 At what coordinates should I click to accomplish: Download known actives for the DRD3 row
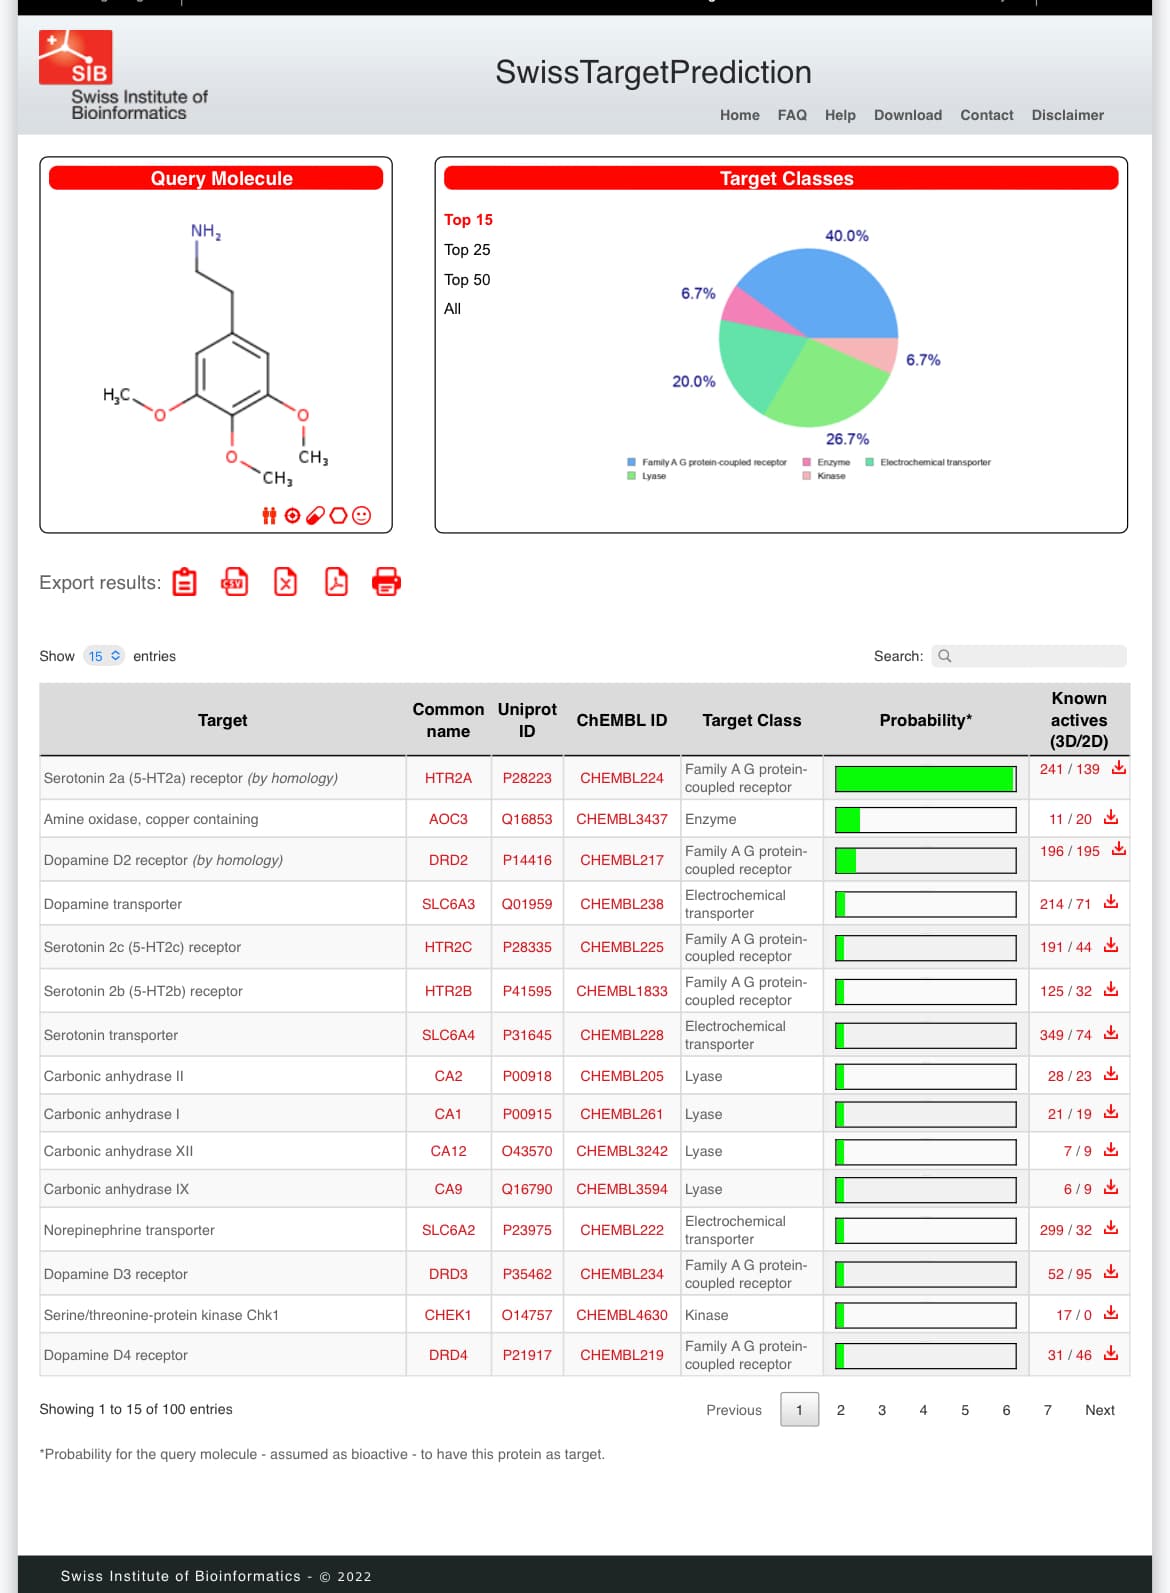(1111, 1273)
